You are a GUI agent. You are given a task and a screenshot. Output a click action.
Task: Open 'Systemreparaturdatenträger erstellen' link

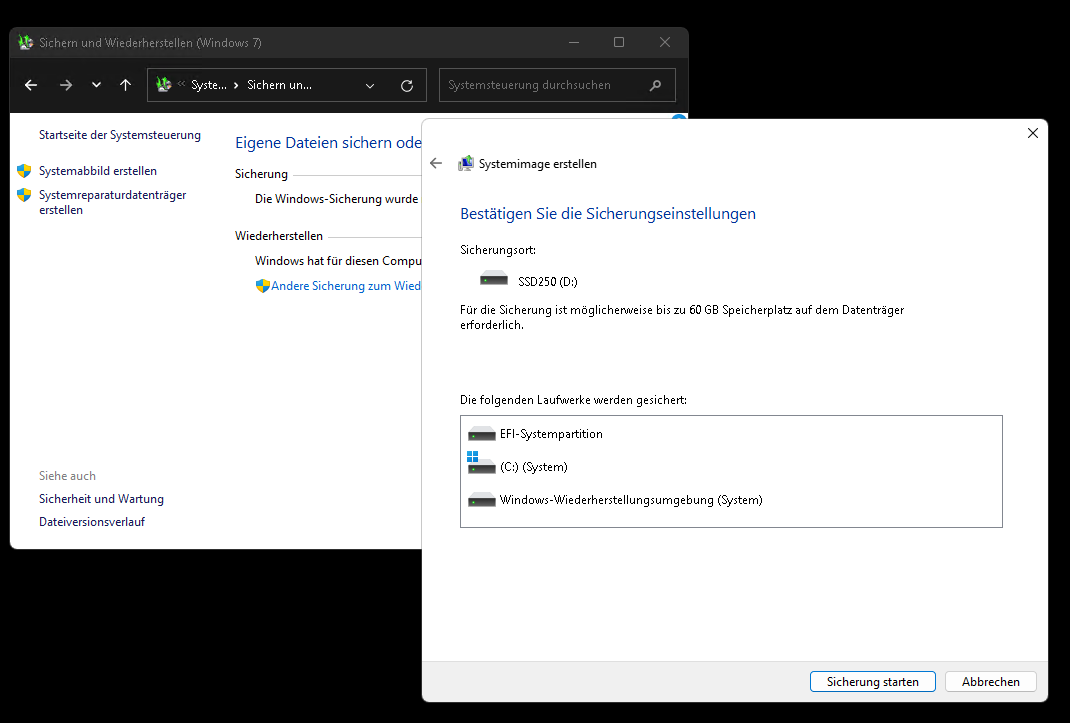click(x=113, y=202)
